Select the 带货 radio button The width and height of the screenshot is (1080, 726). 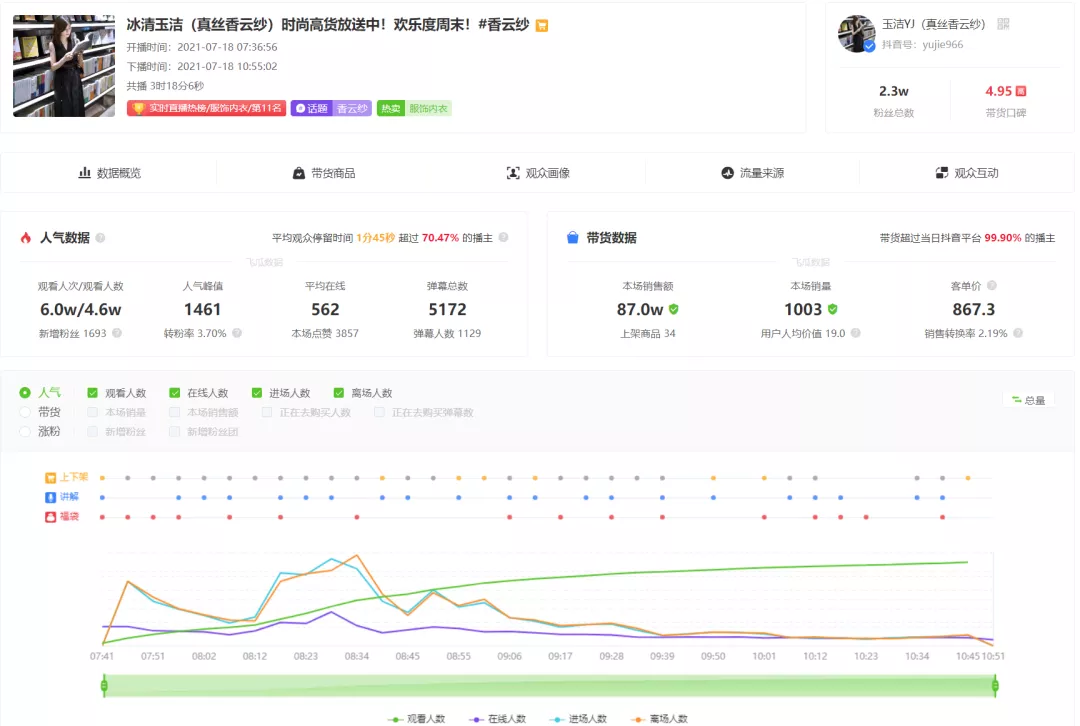tap(25, 412)
